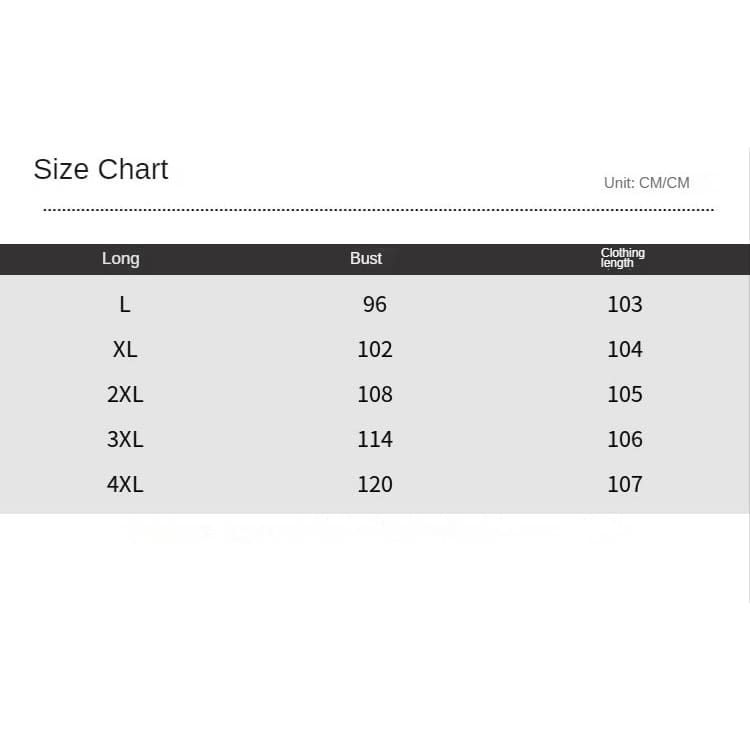750x750 pixels.
Task: Select bust value 114
Action: [375, 439]
